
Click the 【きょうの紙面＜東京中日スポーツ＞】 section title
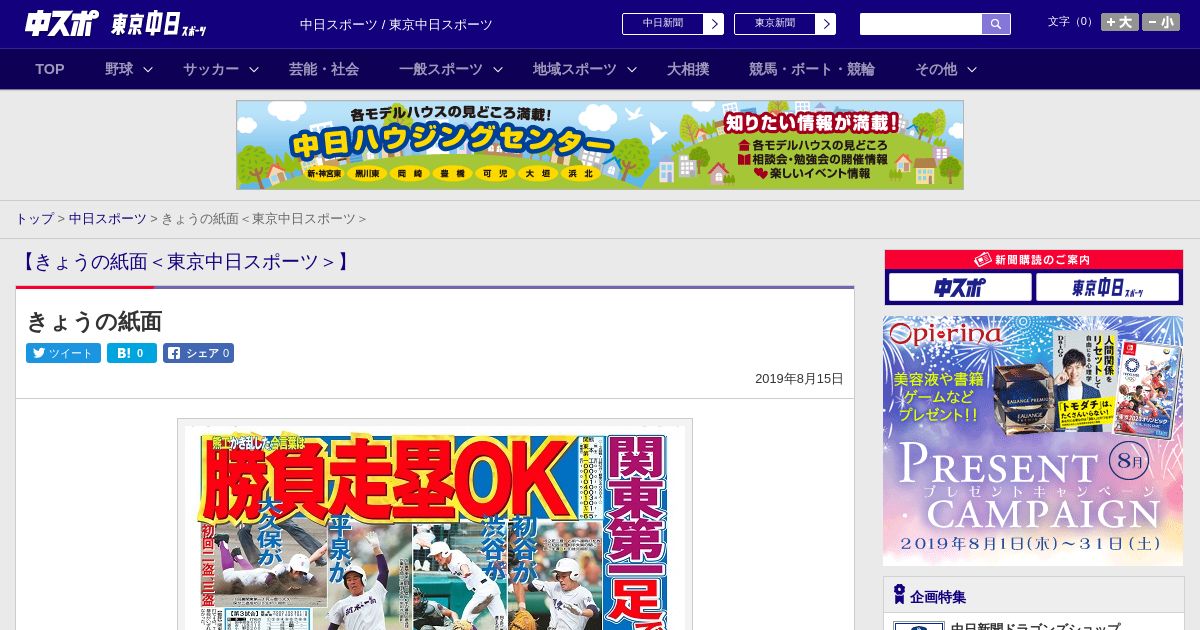click(186, 262)
